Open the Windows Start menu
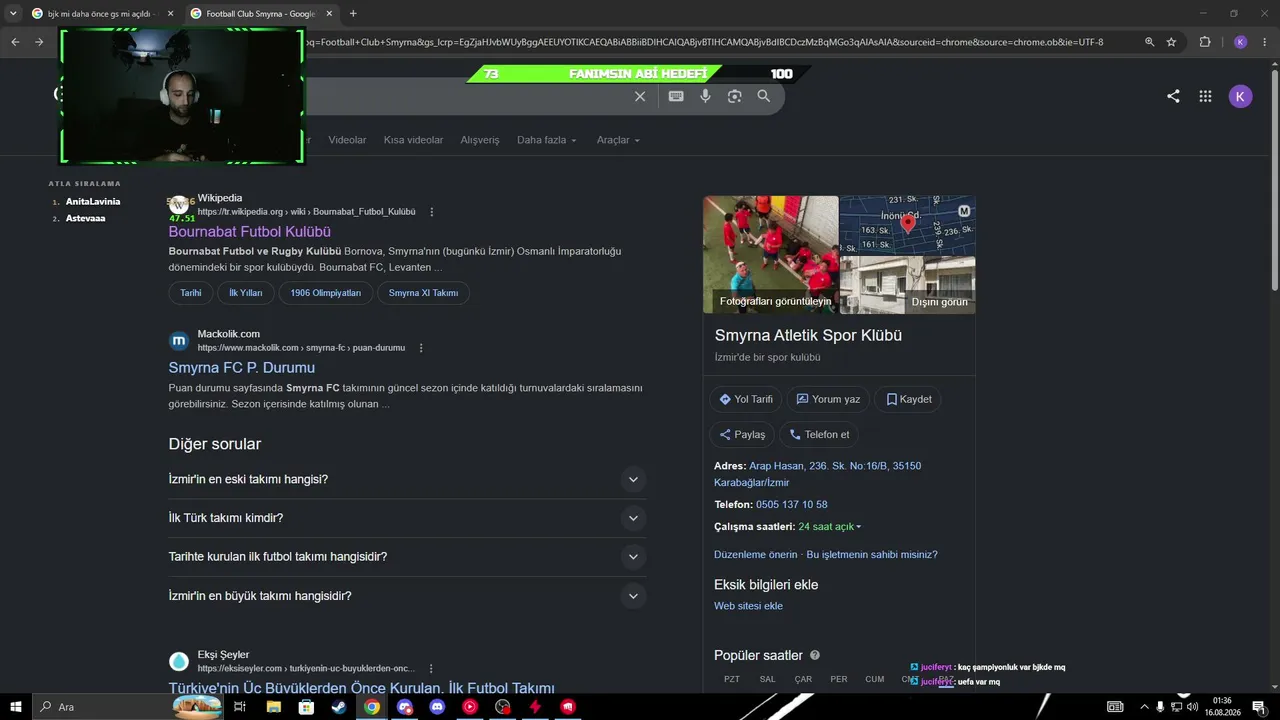Screen dimensions: 1280x720 [16, 707]
